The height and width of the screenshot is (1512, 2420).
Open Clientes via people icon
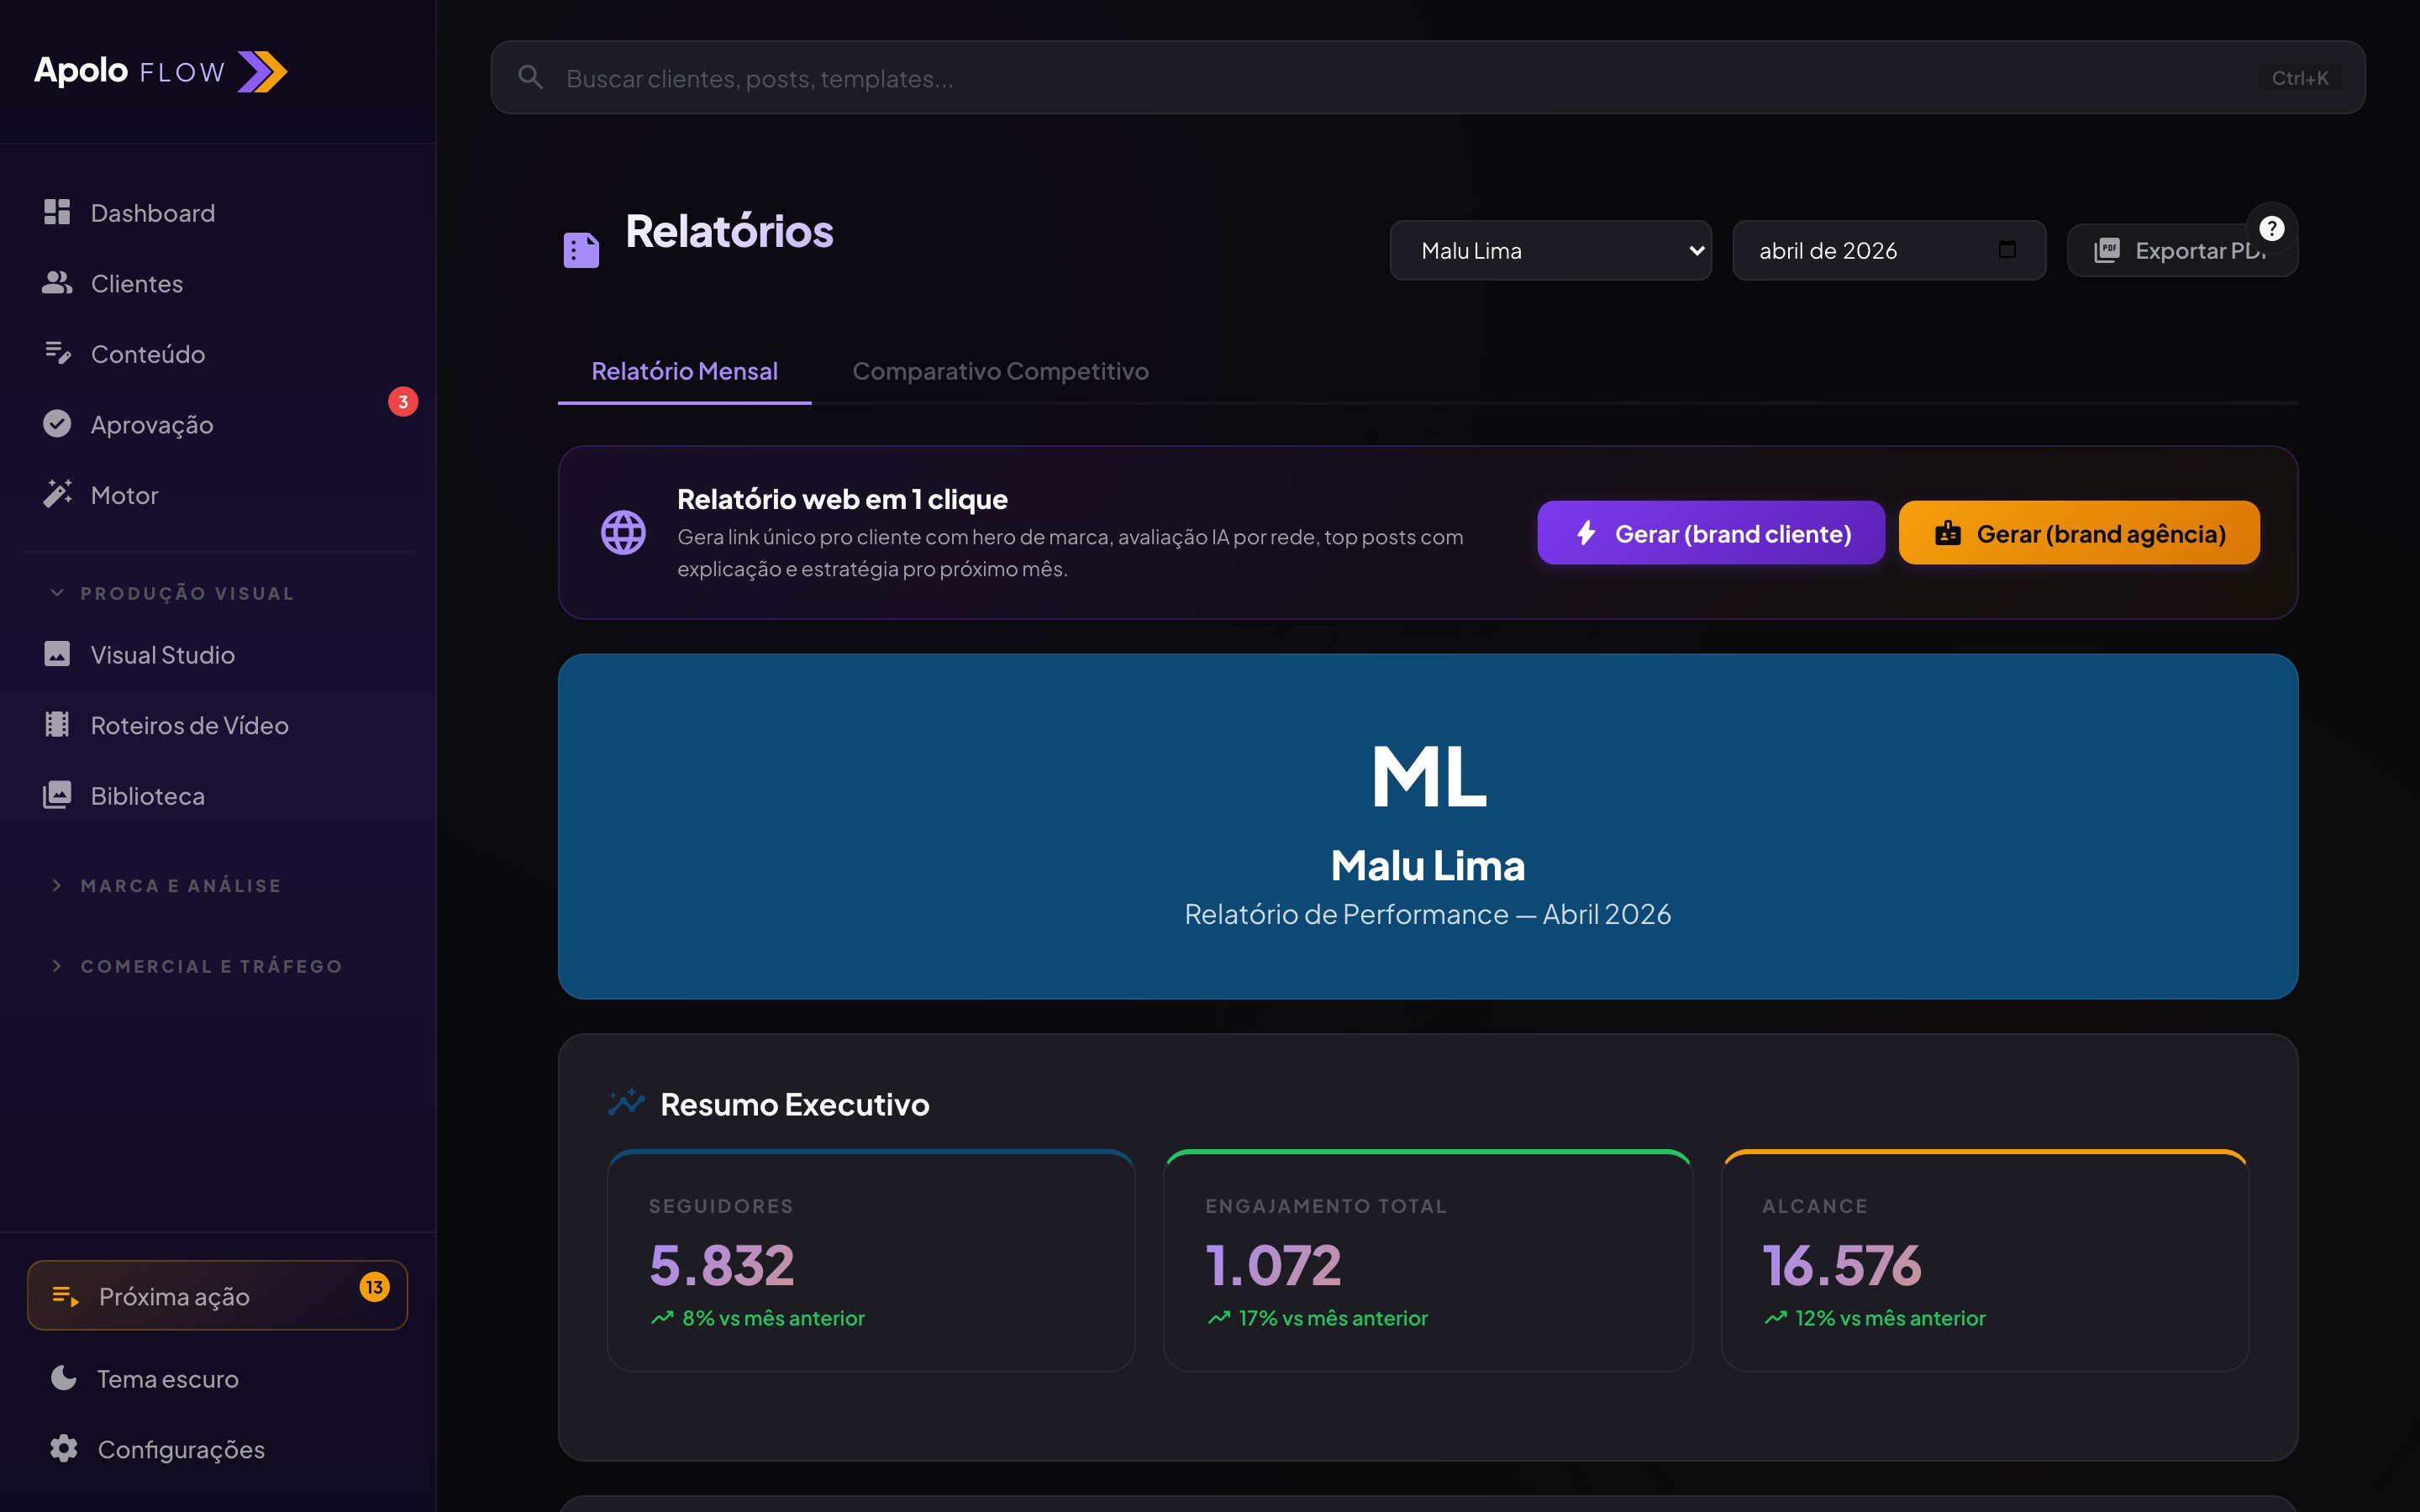click(x=57, y=283)
